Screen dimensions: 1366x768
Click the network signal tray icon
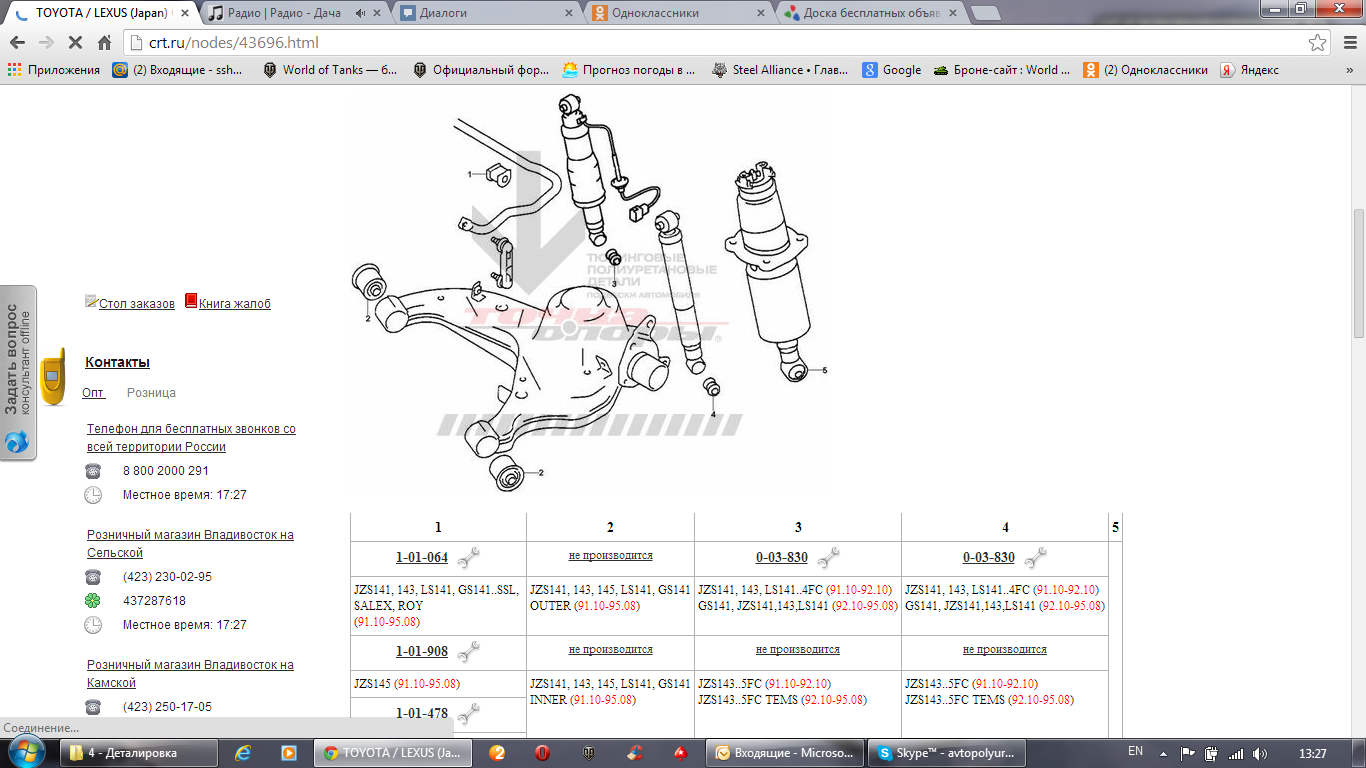tap(1236, 753)
